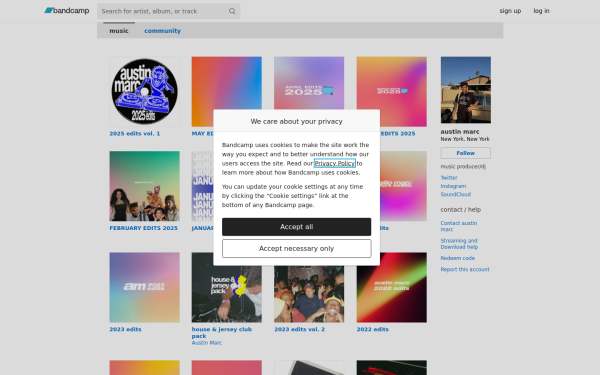
Task: Click the music producer/dj bio text
Action: pos(463,167)
